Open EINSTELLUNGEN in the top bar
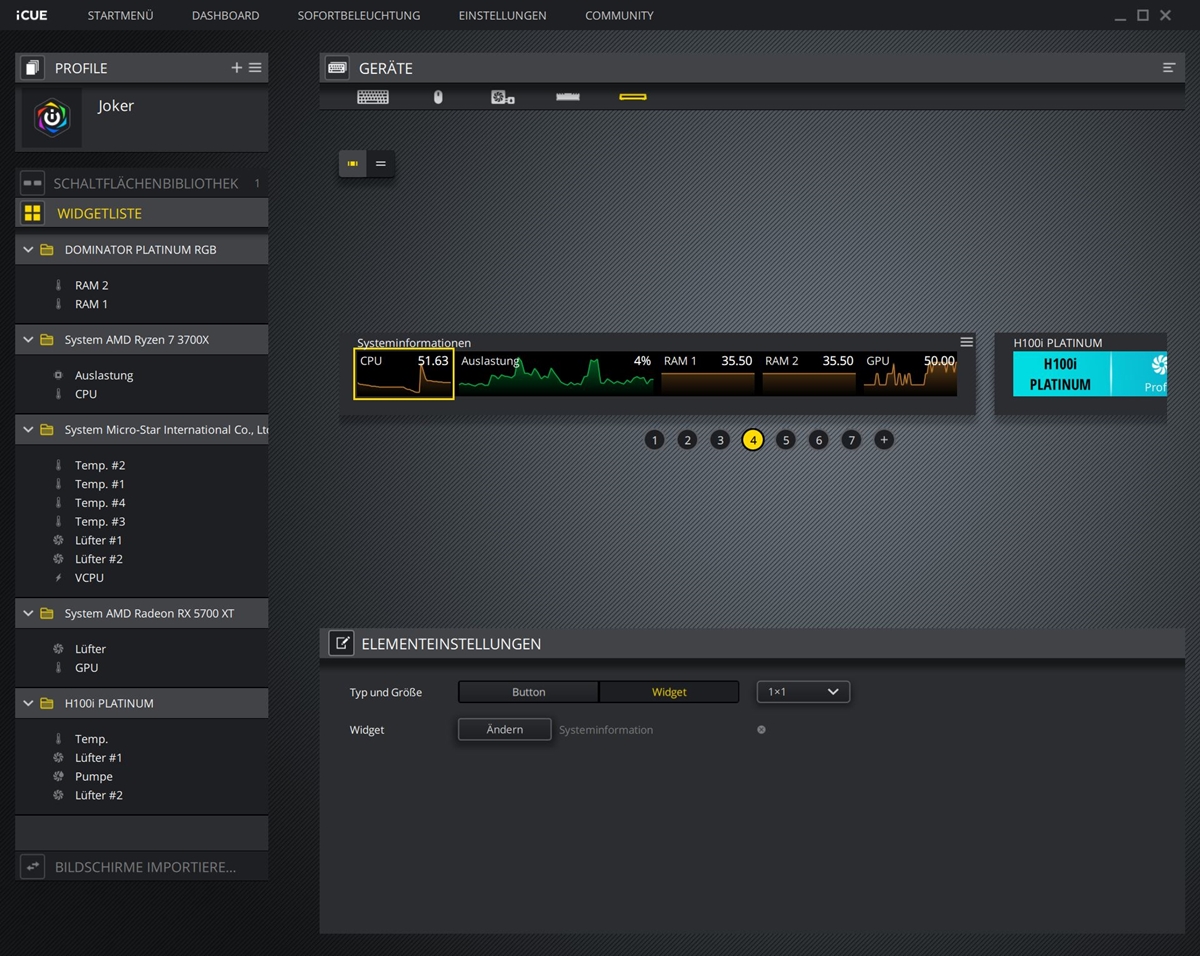Image resolution: width=1200 pixels, height=956 pixels. click(x=503, y=16)
